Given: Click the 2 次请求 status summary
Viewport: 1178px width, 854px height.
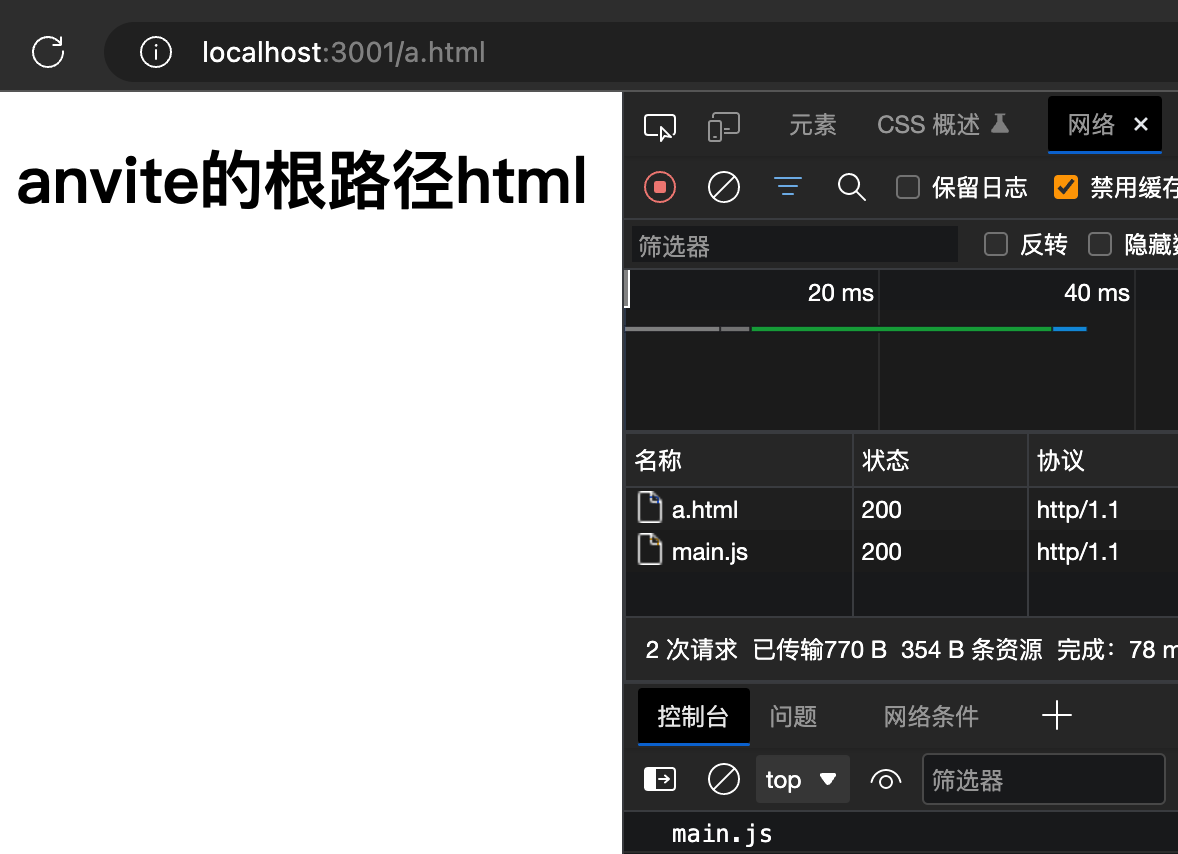Looking at the screenshot, I should point(691,650).
